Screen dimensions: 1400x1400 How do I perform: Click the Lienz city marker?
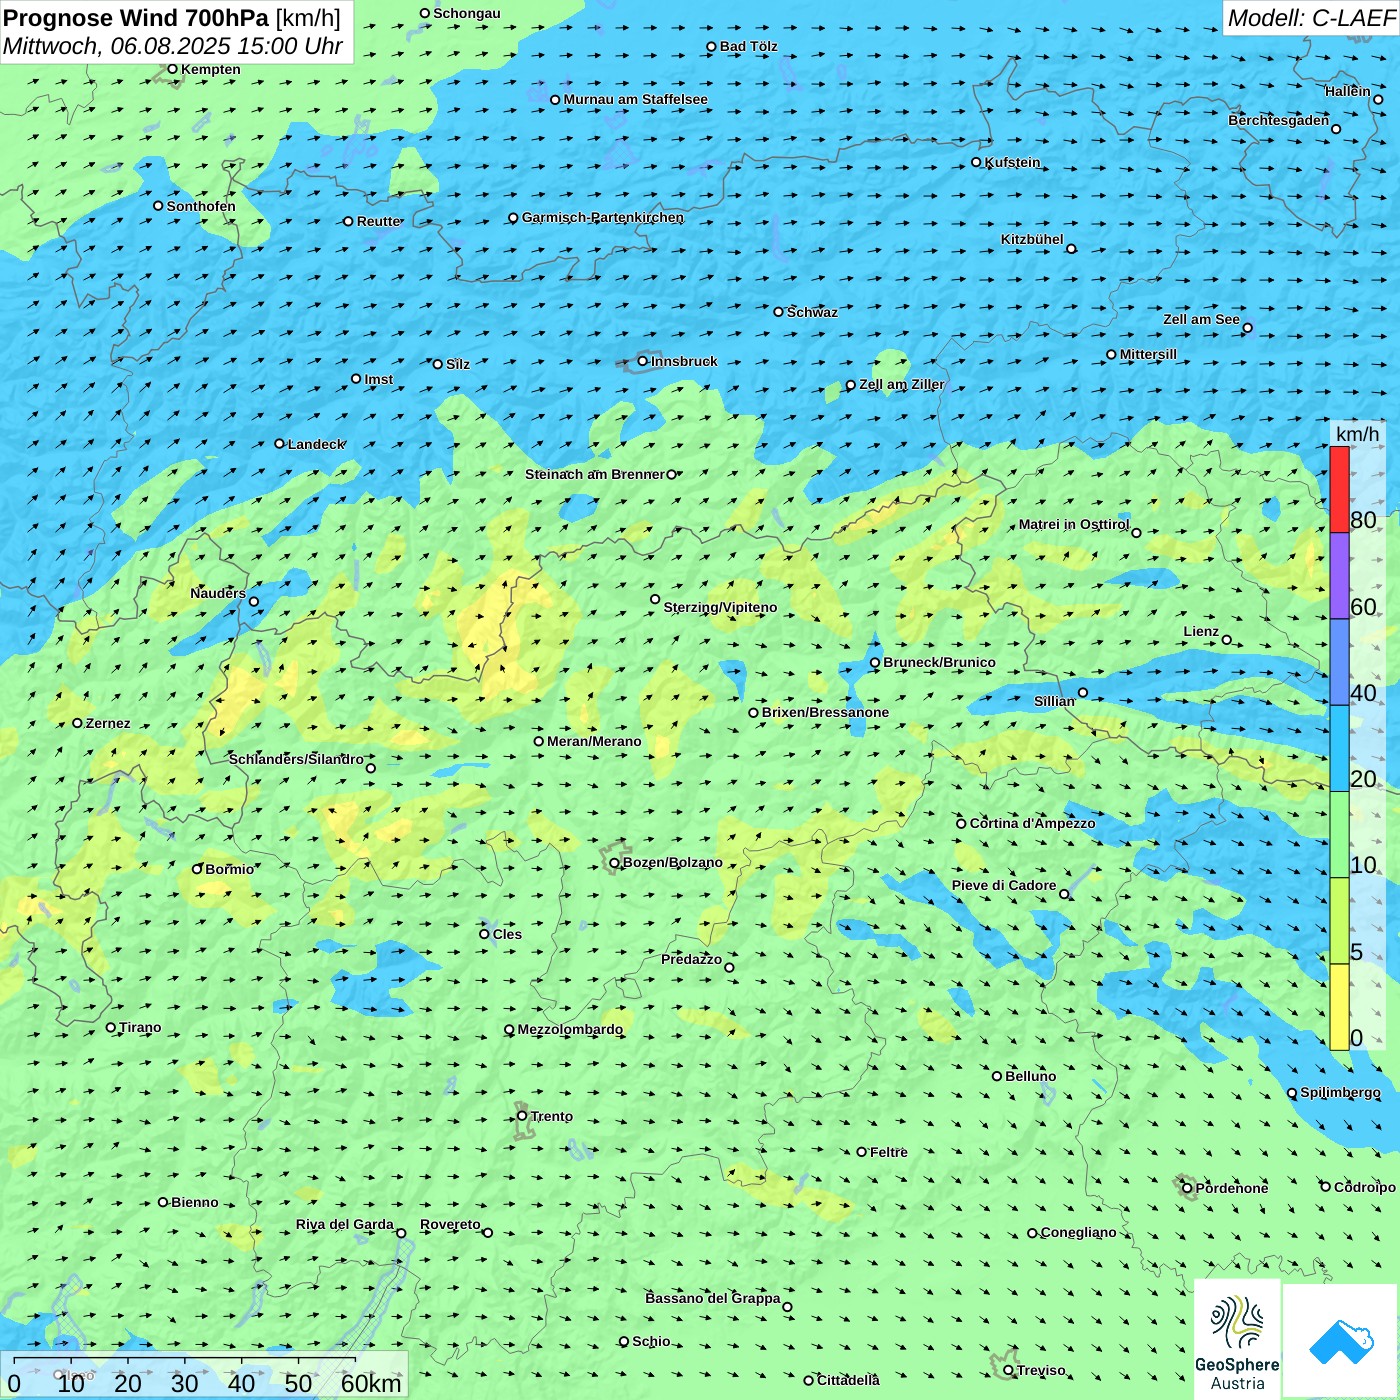click(1227, 640)
